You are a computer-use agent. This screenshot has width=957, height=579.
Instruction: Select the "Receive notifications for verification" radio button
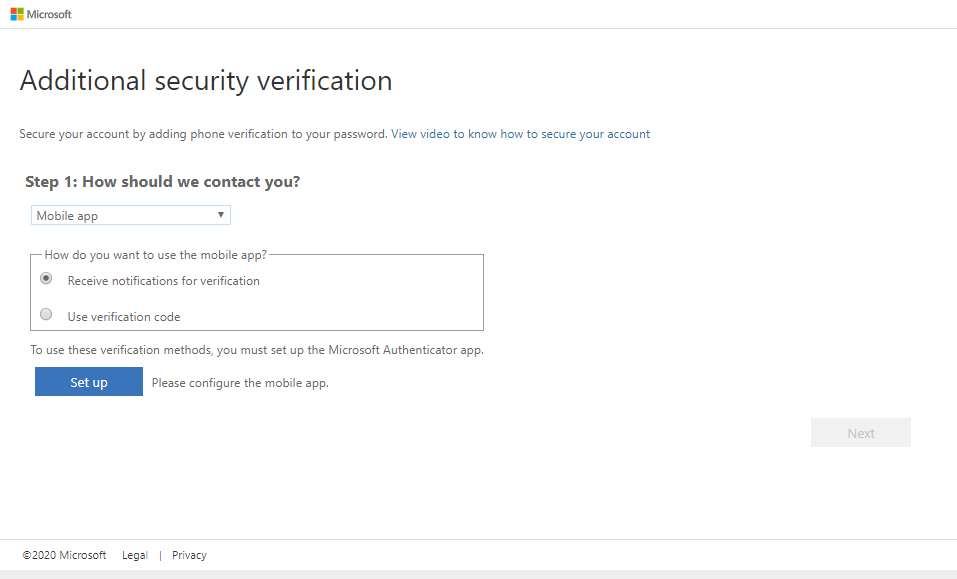point(46,279)
